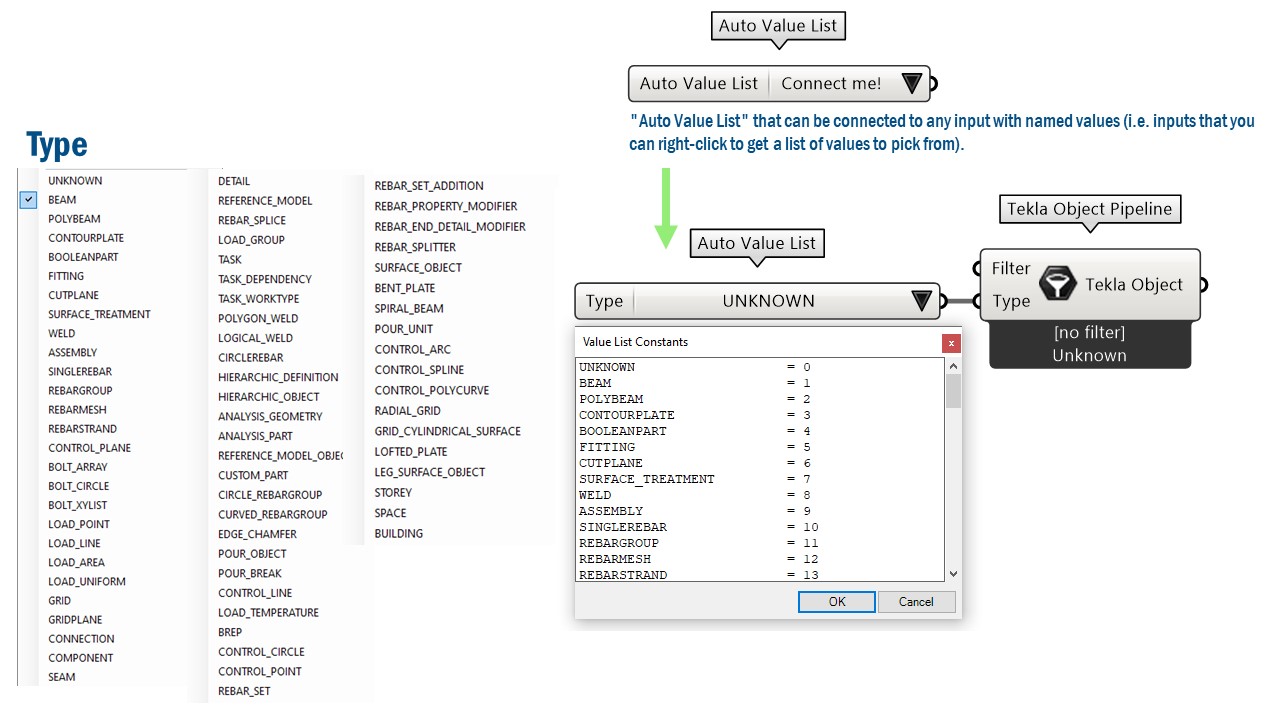Choose LOAD_POINT from the Type menu

tap(79, 524)
